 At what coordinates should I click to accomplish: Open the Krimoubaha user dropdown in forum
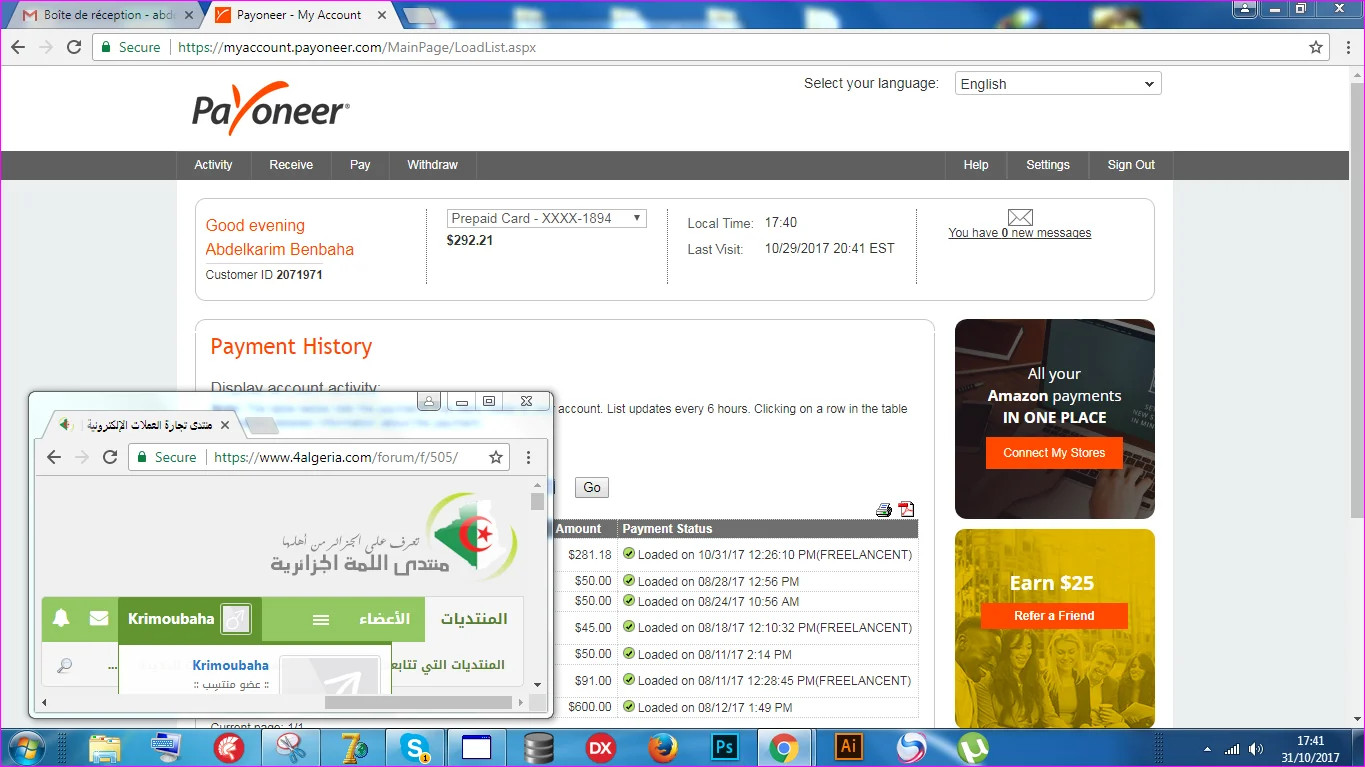click(x=189, y=620)
